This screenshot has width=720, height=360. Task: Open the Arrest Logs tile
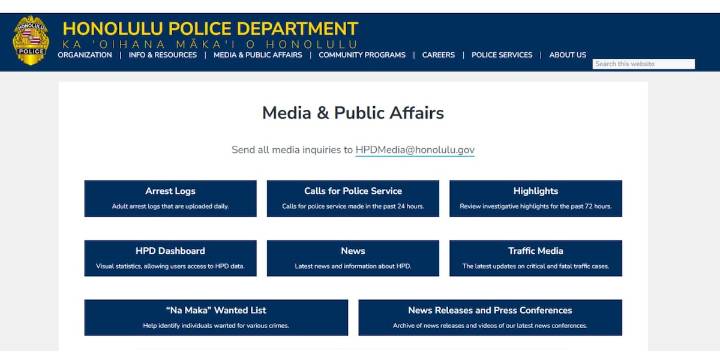(170, 198)
